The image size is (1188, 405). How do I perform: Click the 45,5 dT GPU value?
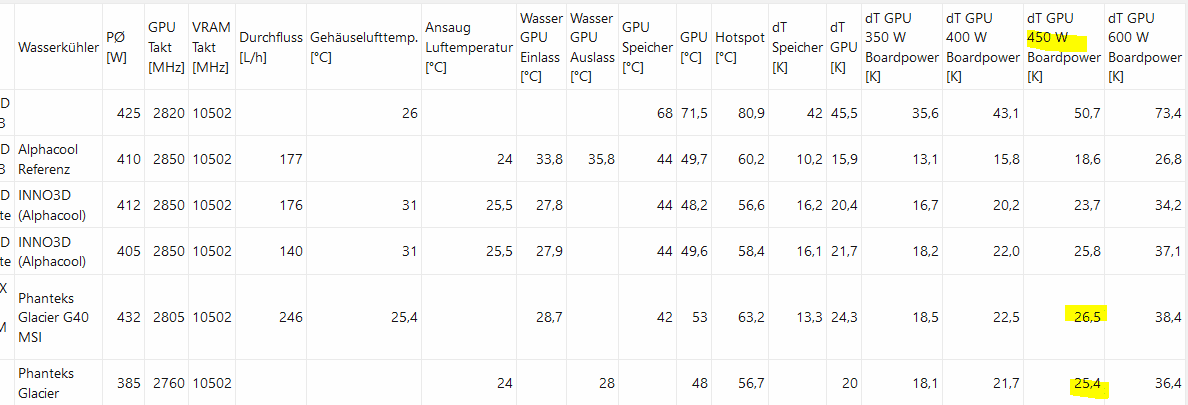[x=844, y=113]
